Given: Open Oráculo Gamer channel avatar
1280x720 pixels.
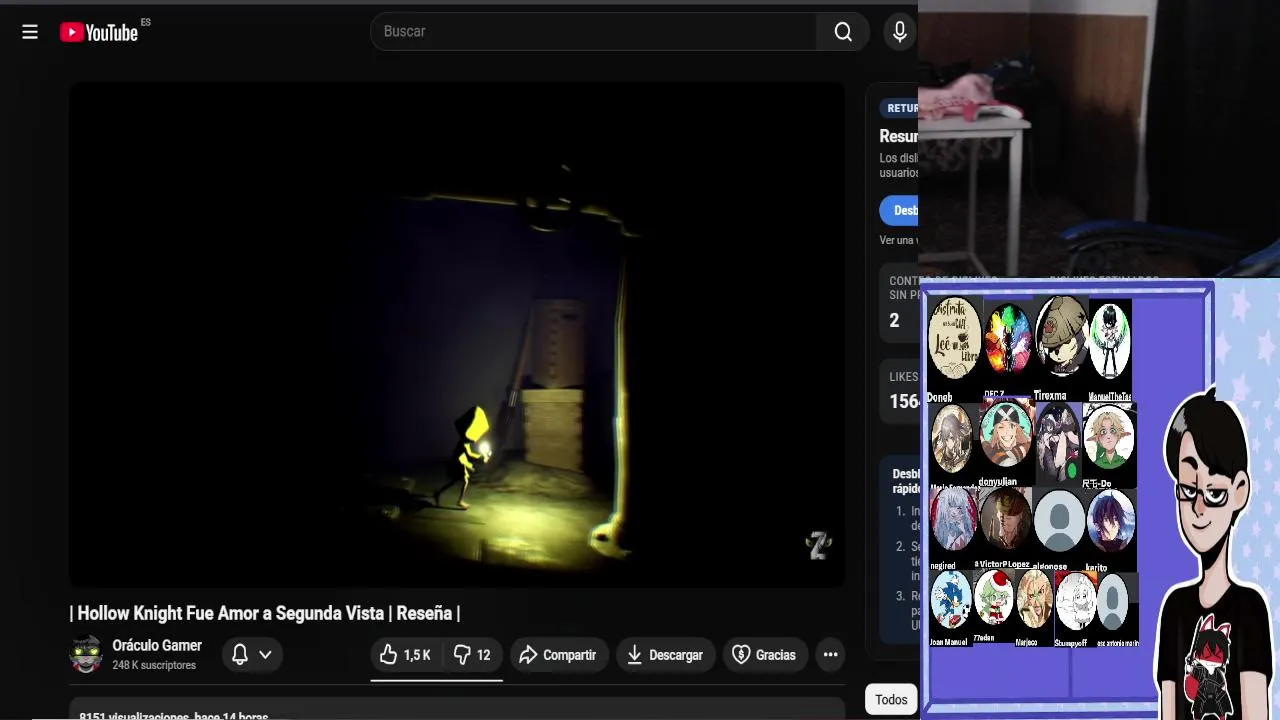Looking at the screenshot, I should [86, 655].
